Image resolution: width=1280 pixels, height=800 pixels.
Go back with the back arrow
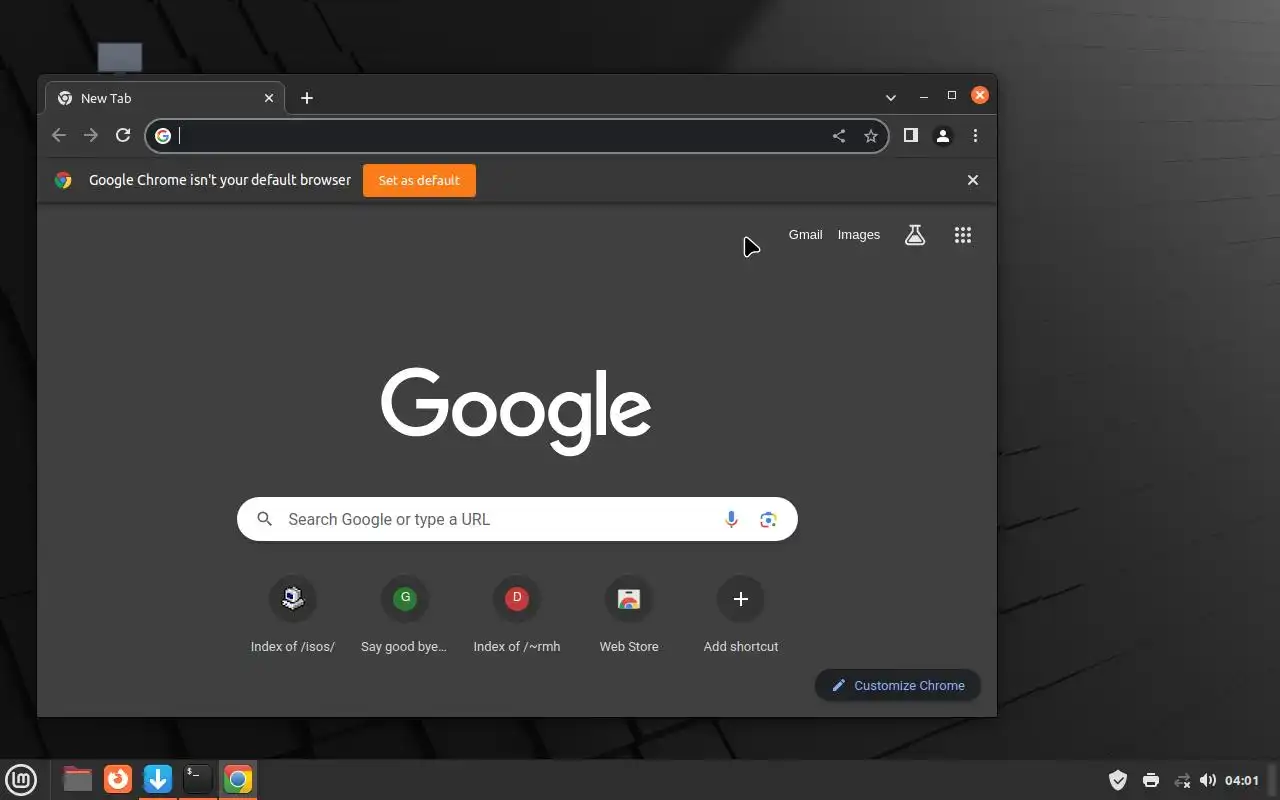click(x=59, y=135)
